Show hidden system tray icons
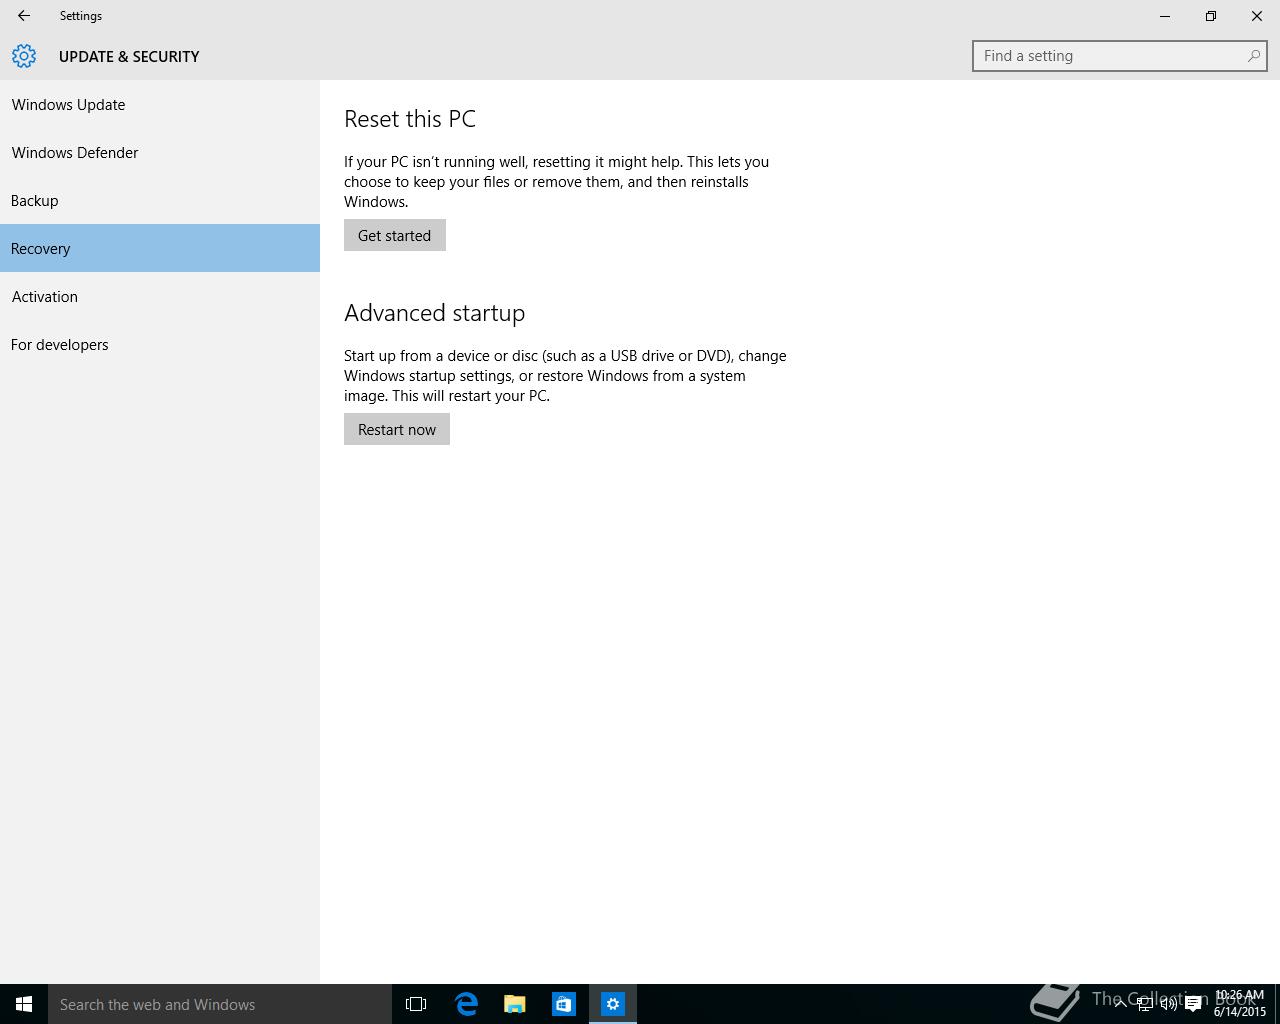This screenshot has height=1024, width=1280. [x=1121, y=1004]
